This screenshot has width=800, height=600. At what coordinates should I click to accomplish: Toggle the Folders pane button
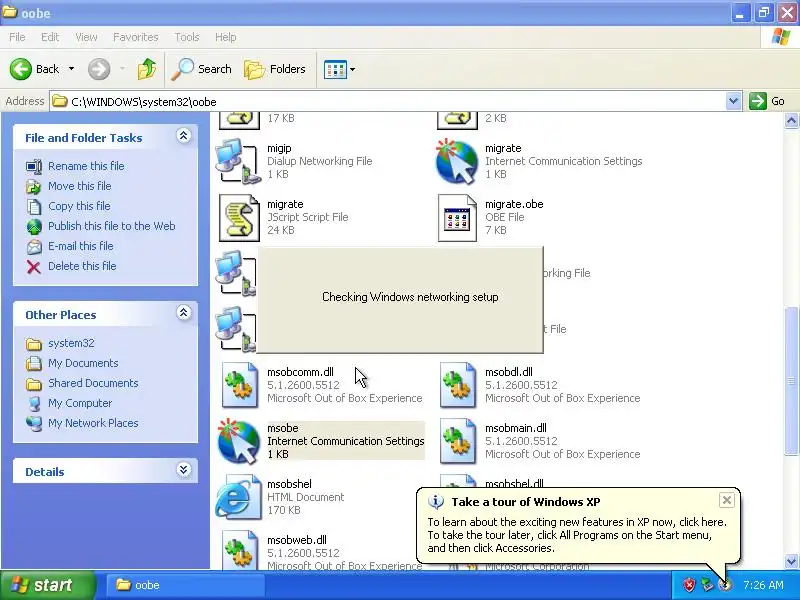pyautogui.click(x=274, y=69)
